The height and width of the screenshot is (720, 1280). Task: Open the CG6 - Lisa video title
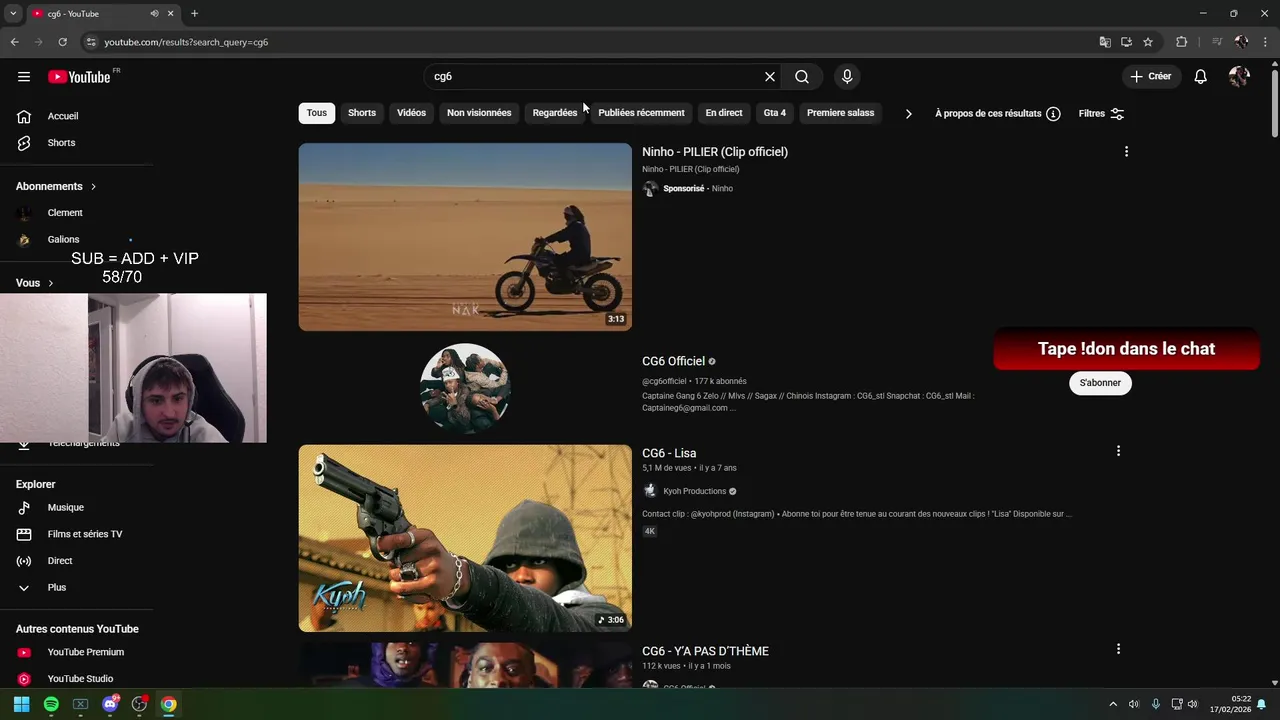tap(669, 453)
